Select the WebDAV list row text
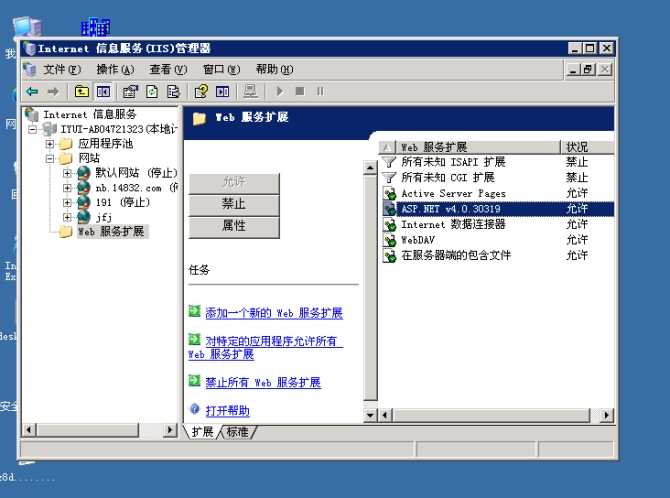This screenshot has width=670, height=498. coord(417,240)
